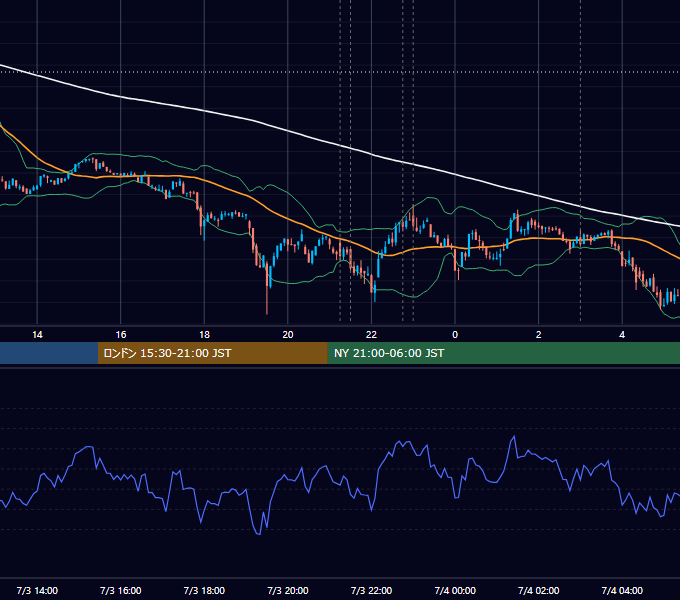Click the 7/3 22:00 date label

point(371,590)
